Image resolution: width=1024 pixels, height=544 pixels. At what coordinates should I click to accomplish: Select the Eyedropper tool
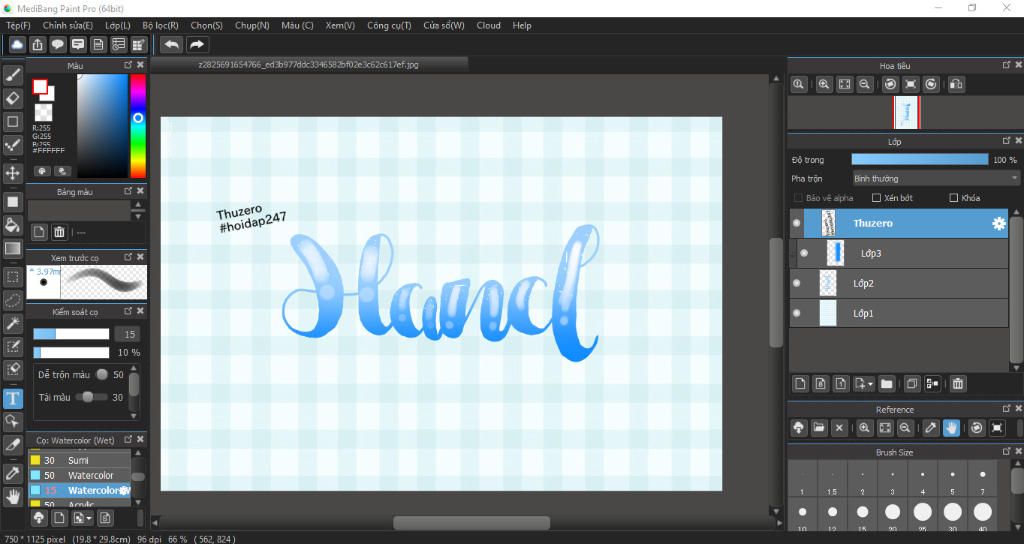coord(12,473)
